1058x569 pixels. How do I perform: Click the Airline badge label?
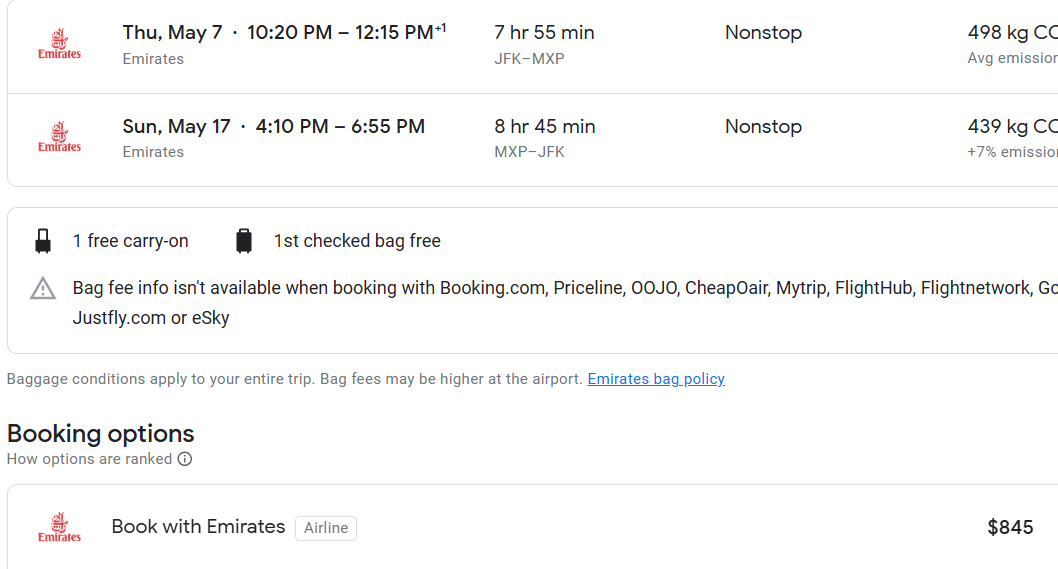click(326, 528)
